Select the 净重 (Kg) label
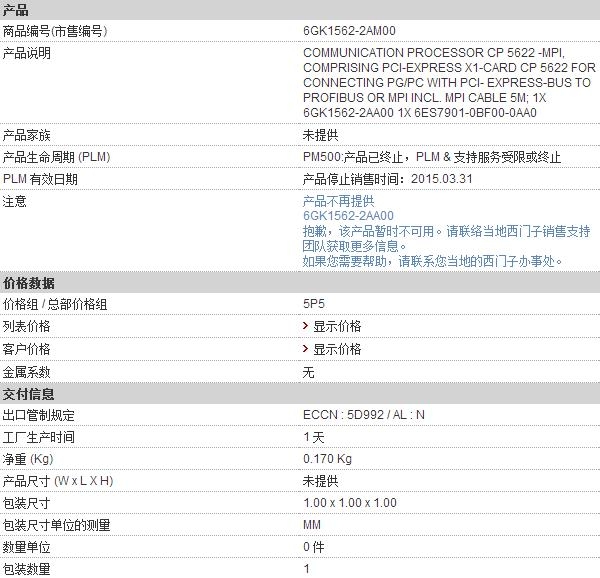Image resolution: width=600 pixels, height=578 pixels. (28, 459)
